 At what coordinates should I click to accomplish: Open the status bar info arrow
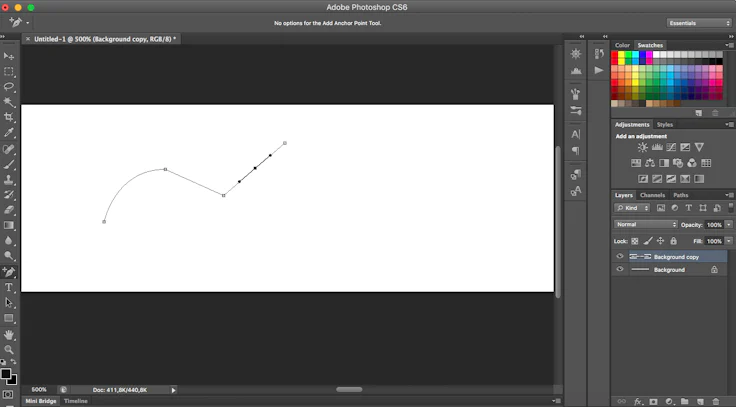tap(173, 390)
